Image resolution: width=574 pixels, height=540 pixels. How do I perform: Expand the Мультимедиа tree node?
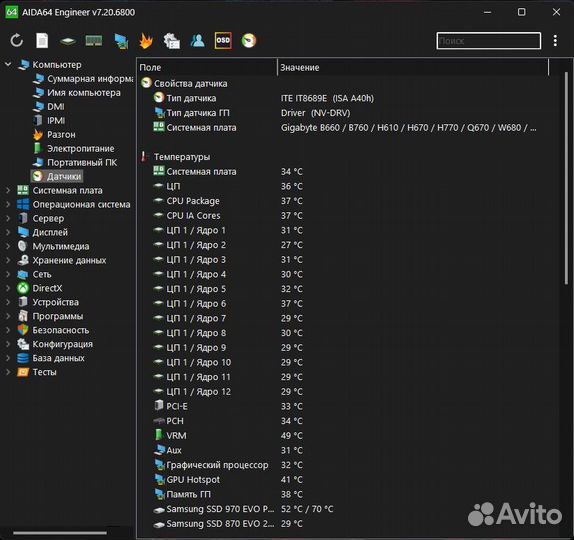coord(8,246)
